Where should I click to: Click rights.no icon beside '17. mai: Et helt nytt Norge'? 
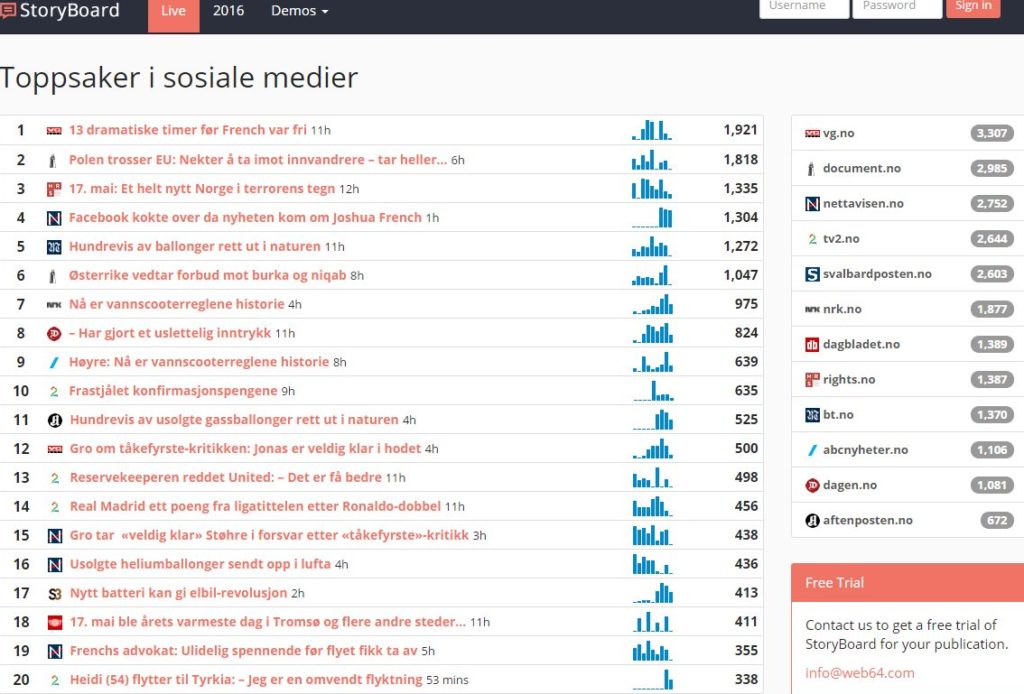[x=54, y=189]
